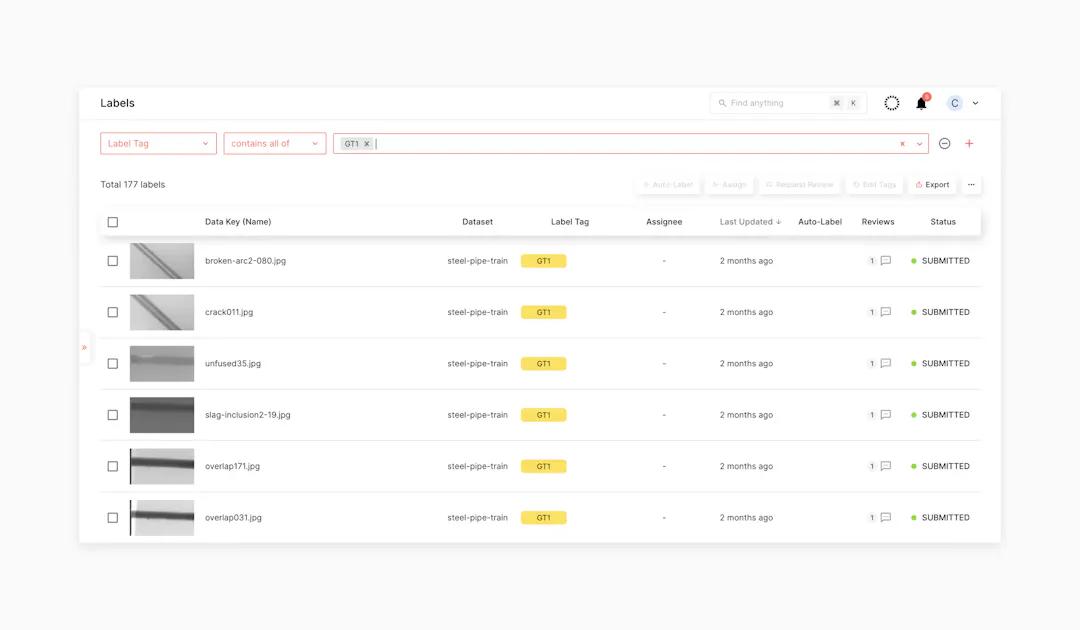Open the user account dropdown arrow
This screenshot has height=630, width=1080.
(974, 102)
